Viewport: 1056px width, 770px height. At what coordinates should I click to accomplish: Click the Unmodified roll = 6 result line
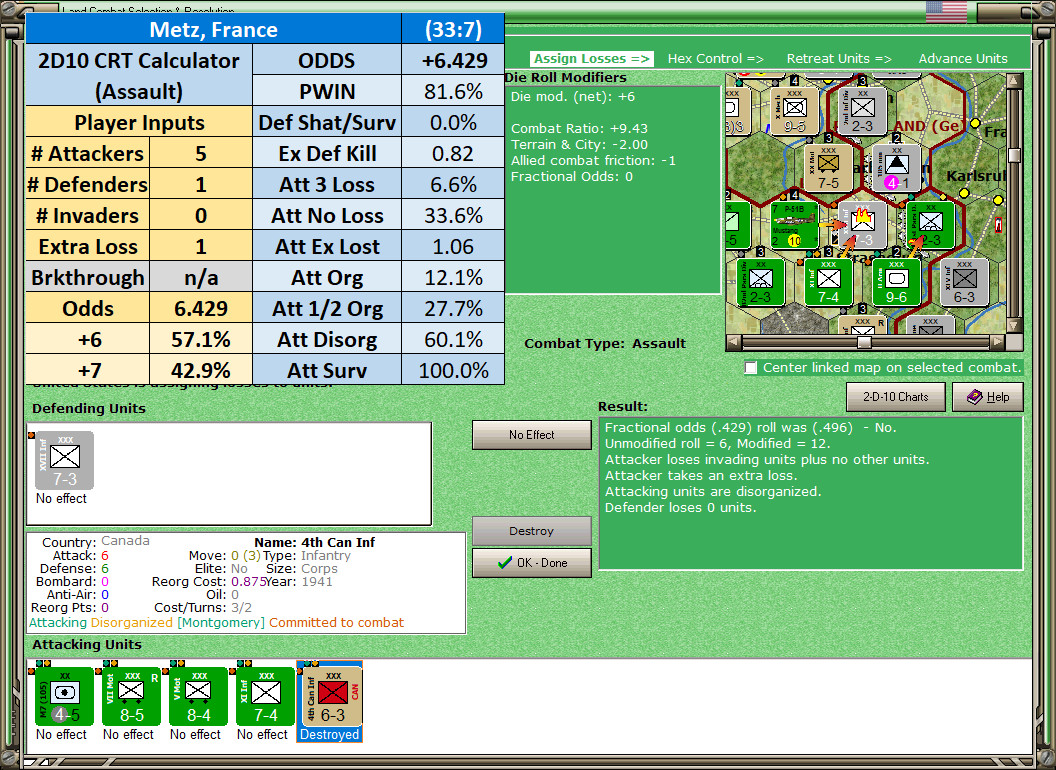[x=717, y=443]
